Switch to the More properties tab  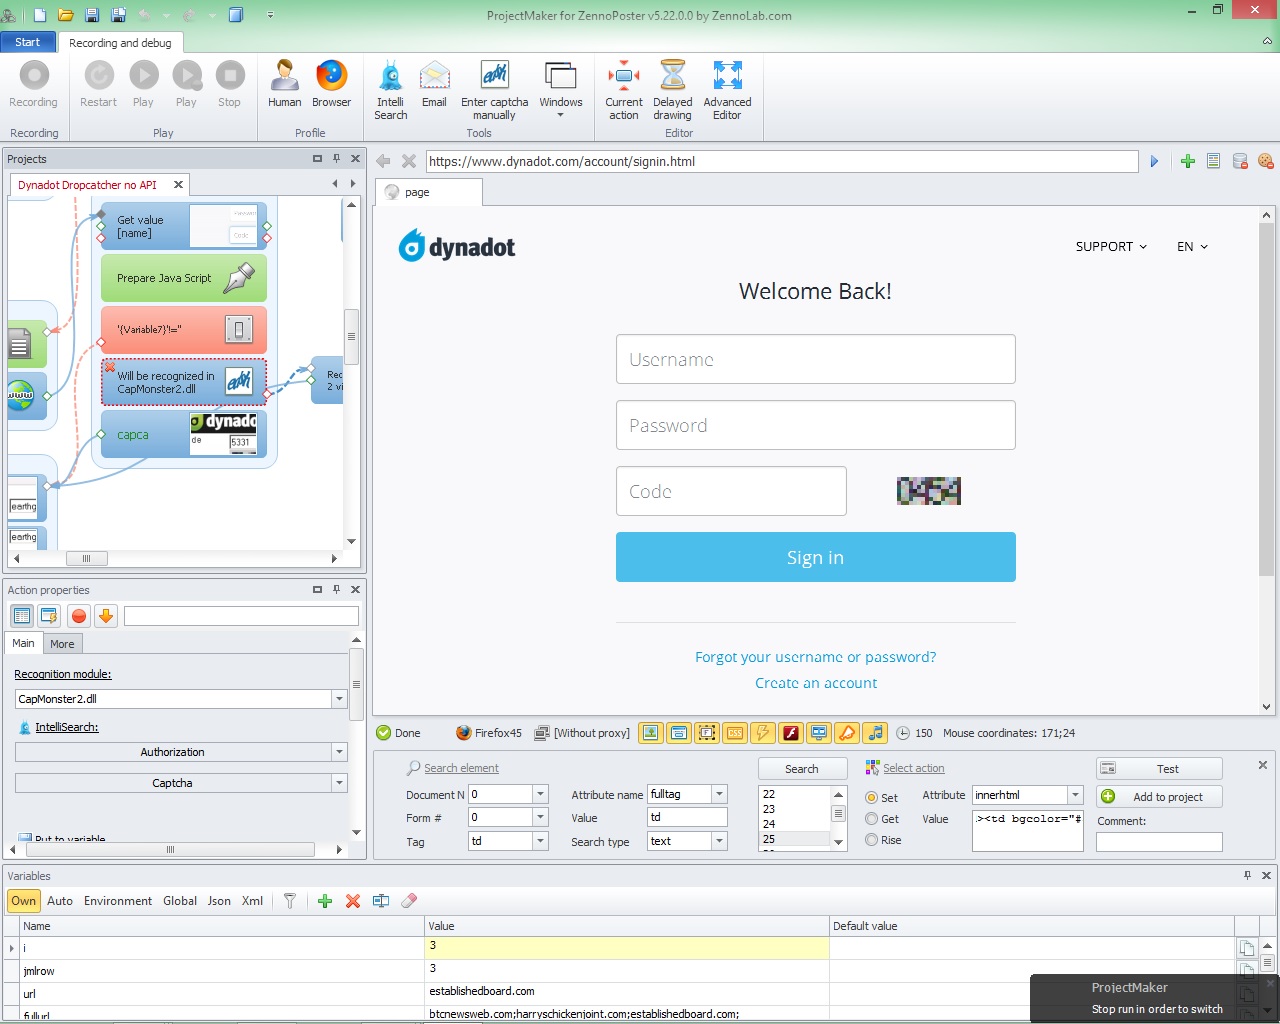click(x=62, y=644)
